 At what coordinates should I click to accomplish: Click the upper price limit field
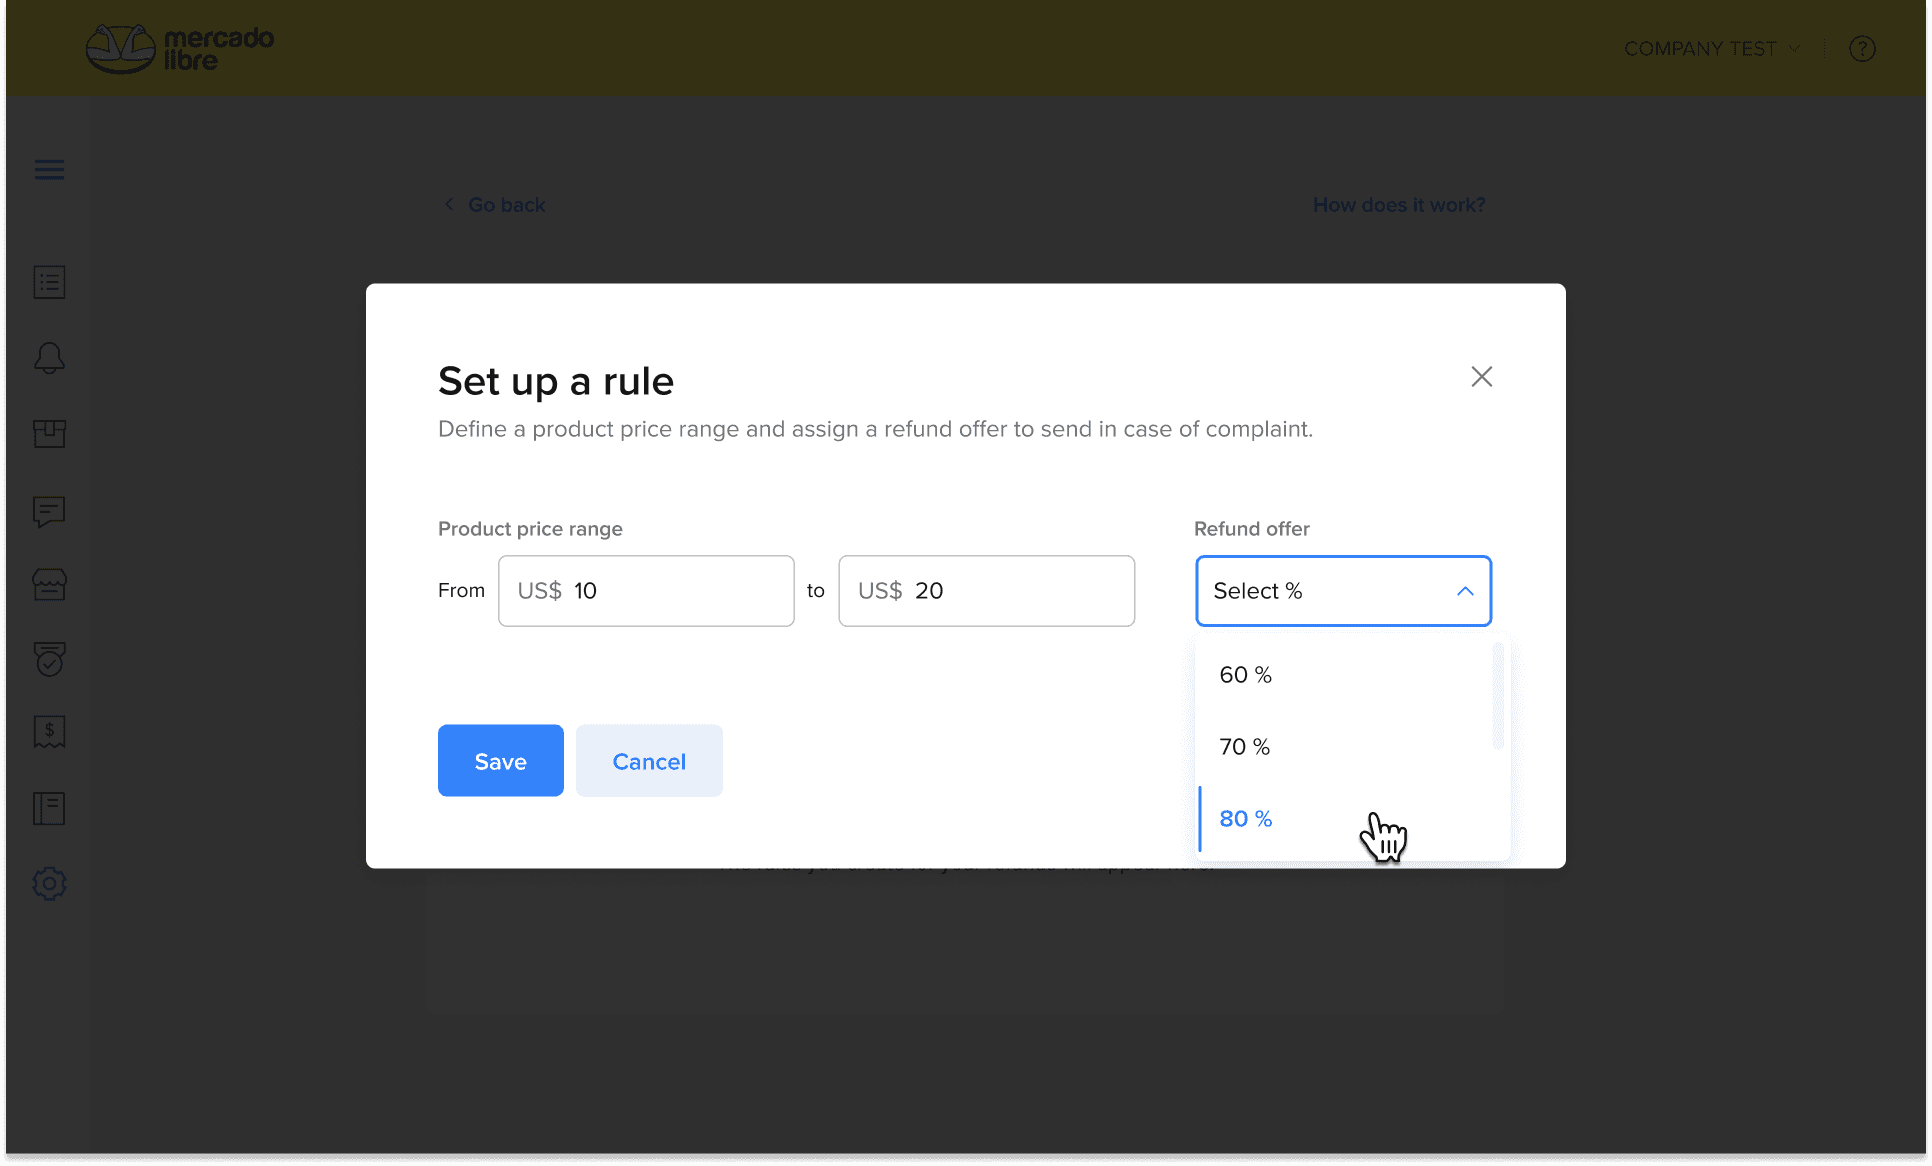tap(986, 591)
